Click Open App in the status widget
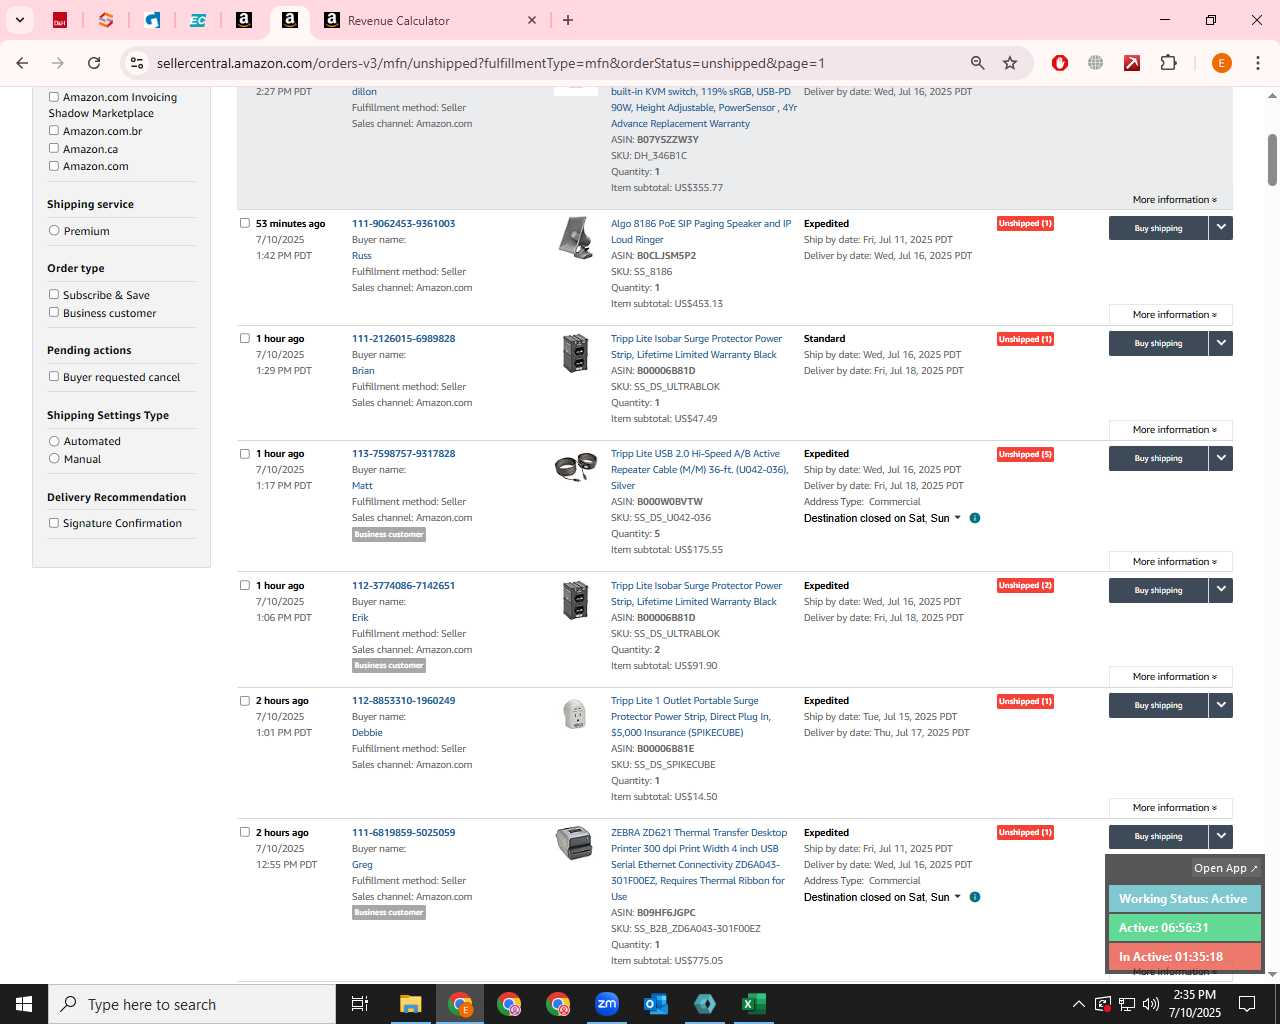 coord(1226,868)
